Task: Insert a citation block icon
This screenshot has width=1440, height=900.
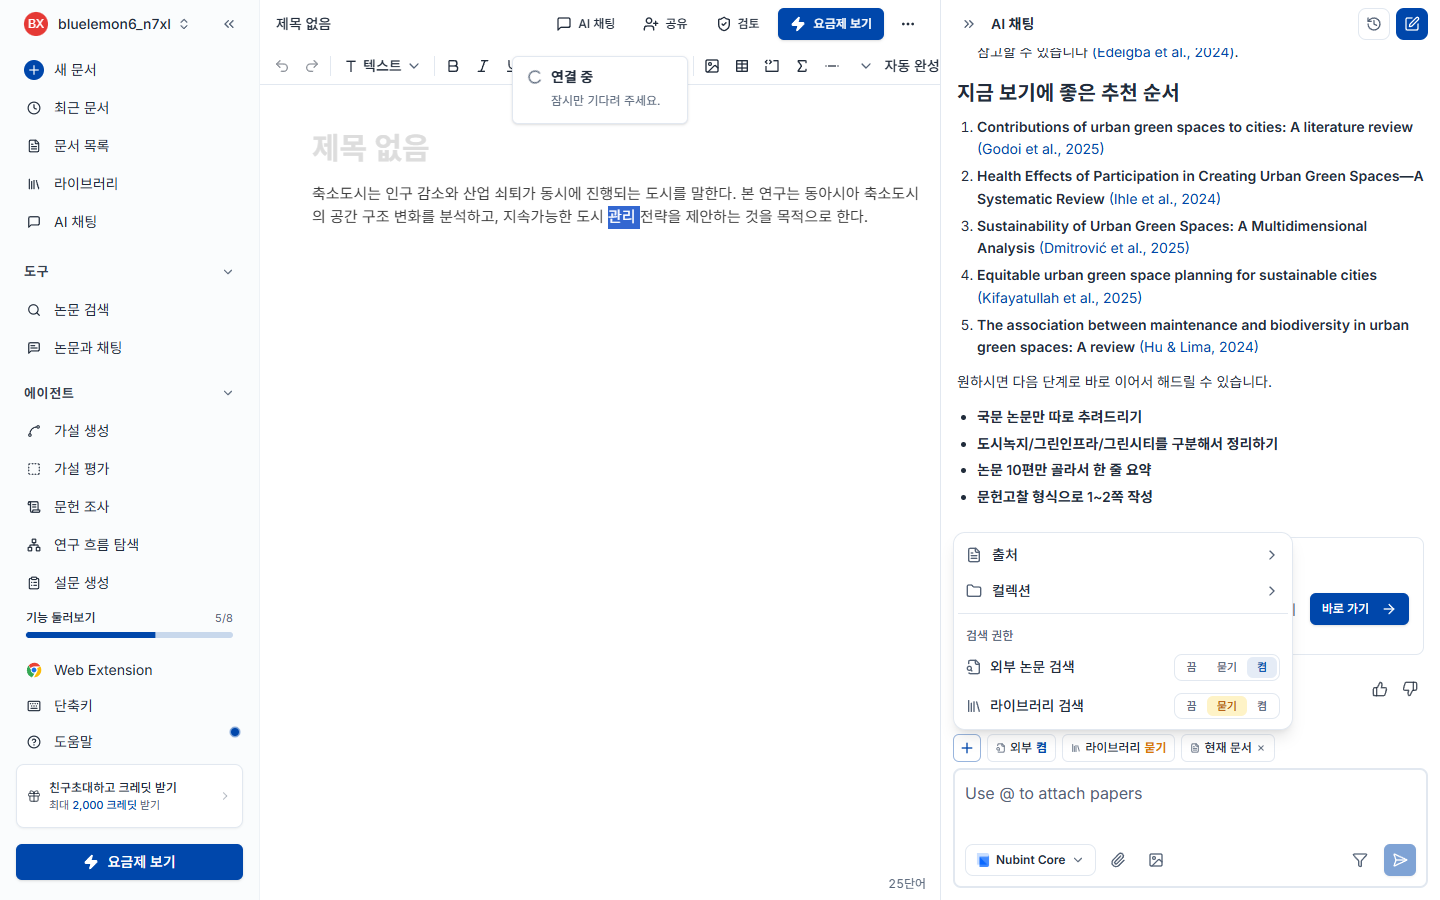Action: 772,66
